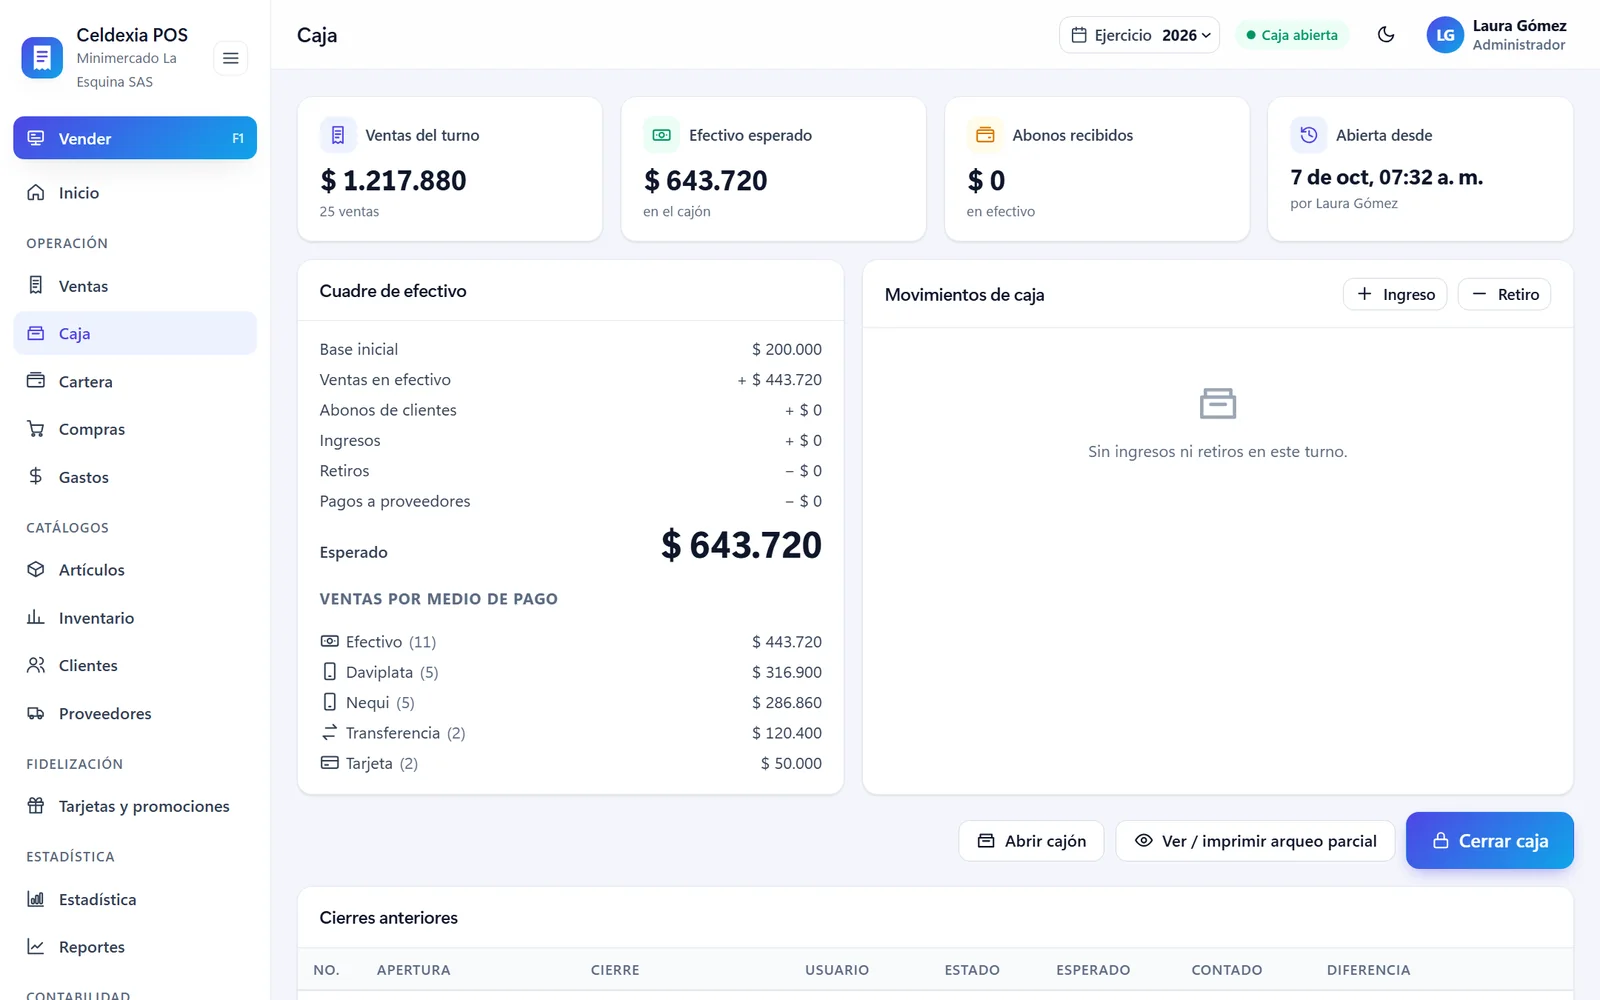Click the Efectivo (11) payment row
The height and width of the screenshot is (1000, 1600).
[x=571, y=642]
